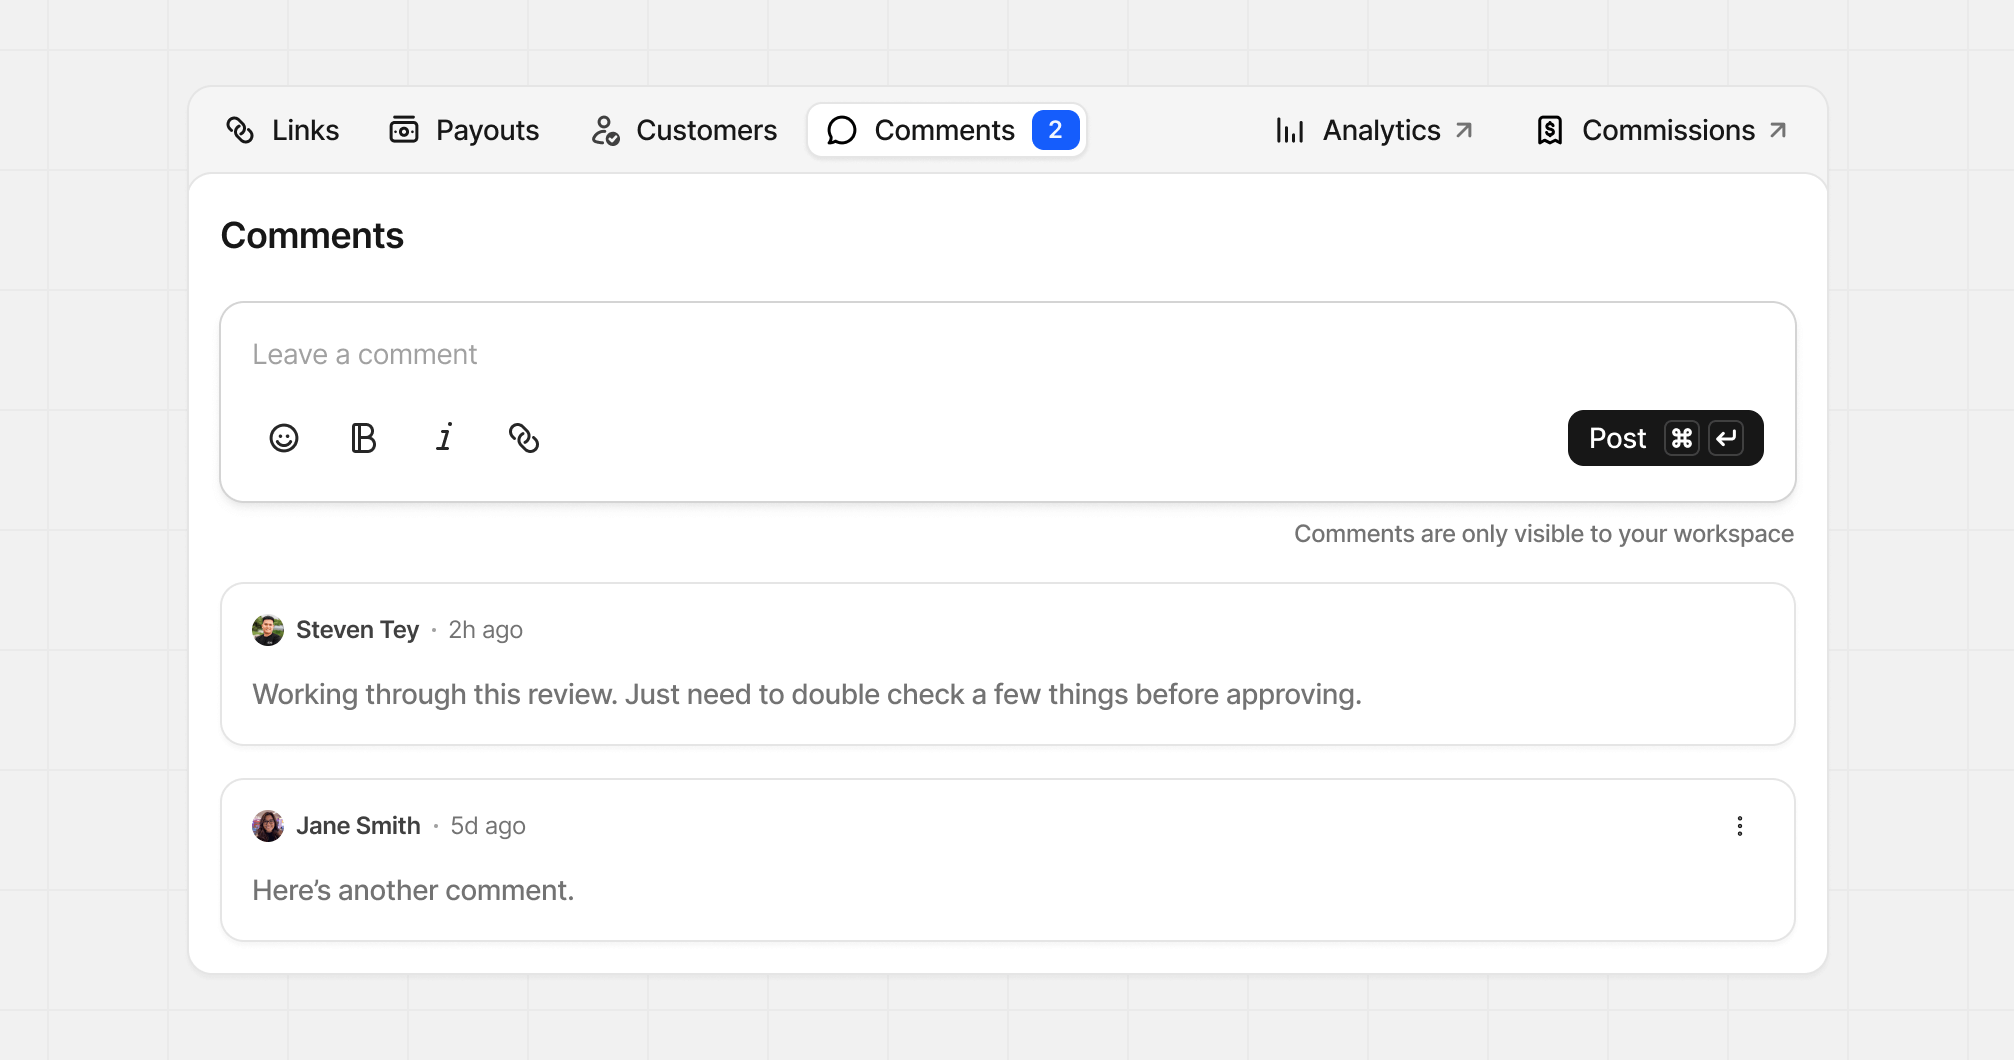This screenshot has height=1060, width=2014.
Task: Click the command key icon on Post
Action: tap(1682, 438)
